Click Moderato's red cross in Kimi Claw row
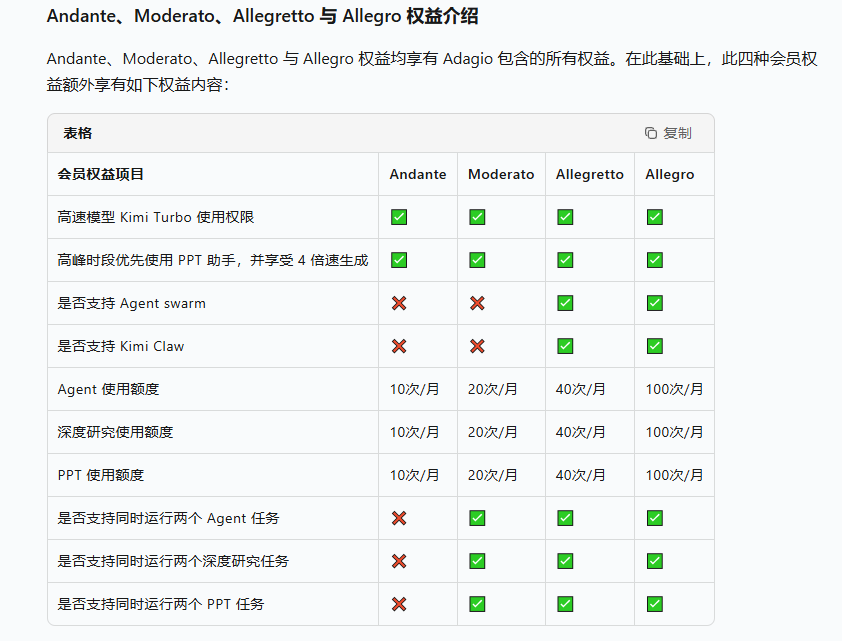 pos(477,346)
